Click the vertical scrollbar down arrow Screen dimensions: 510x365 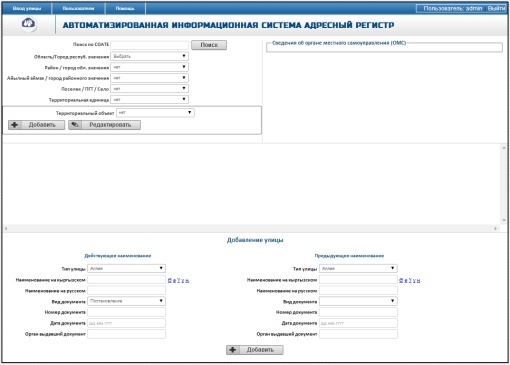pos(504,220)
